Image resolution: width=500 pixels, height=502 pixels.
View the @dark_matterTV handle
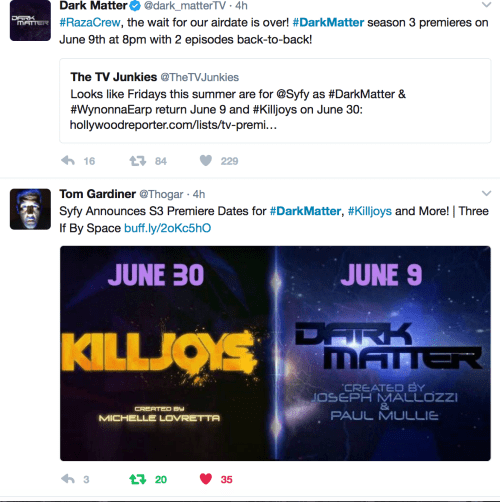185,6
